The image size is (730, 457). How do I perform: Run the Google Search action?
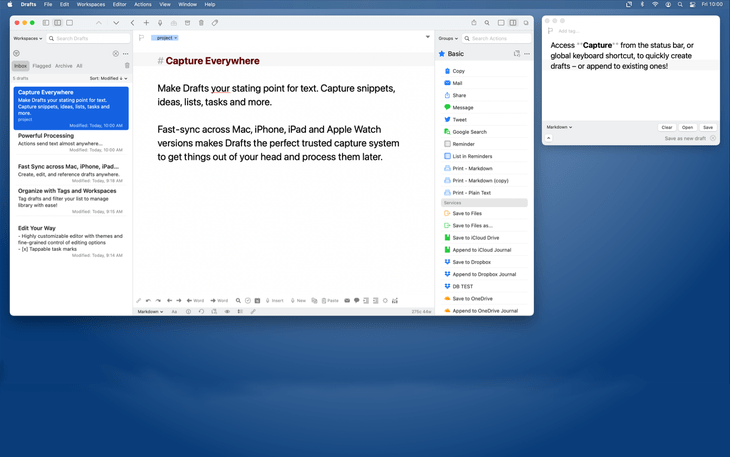tap(484, 132)
